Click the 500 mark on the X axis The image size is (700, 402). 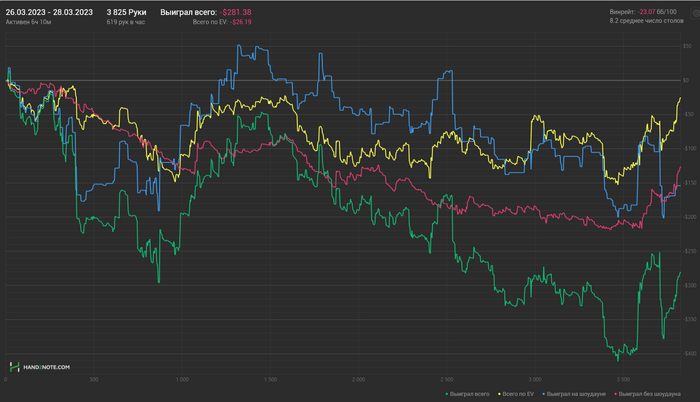(94, 380)
